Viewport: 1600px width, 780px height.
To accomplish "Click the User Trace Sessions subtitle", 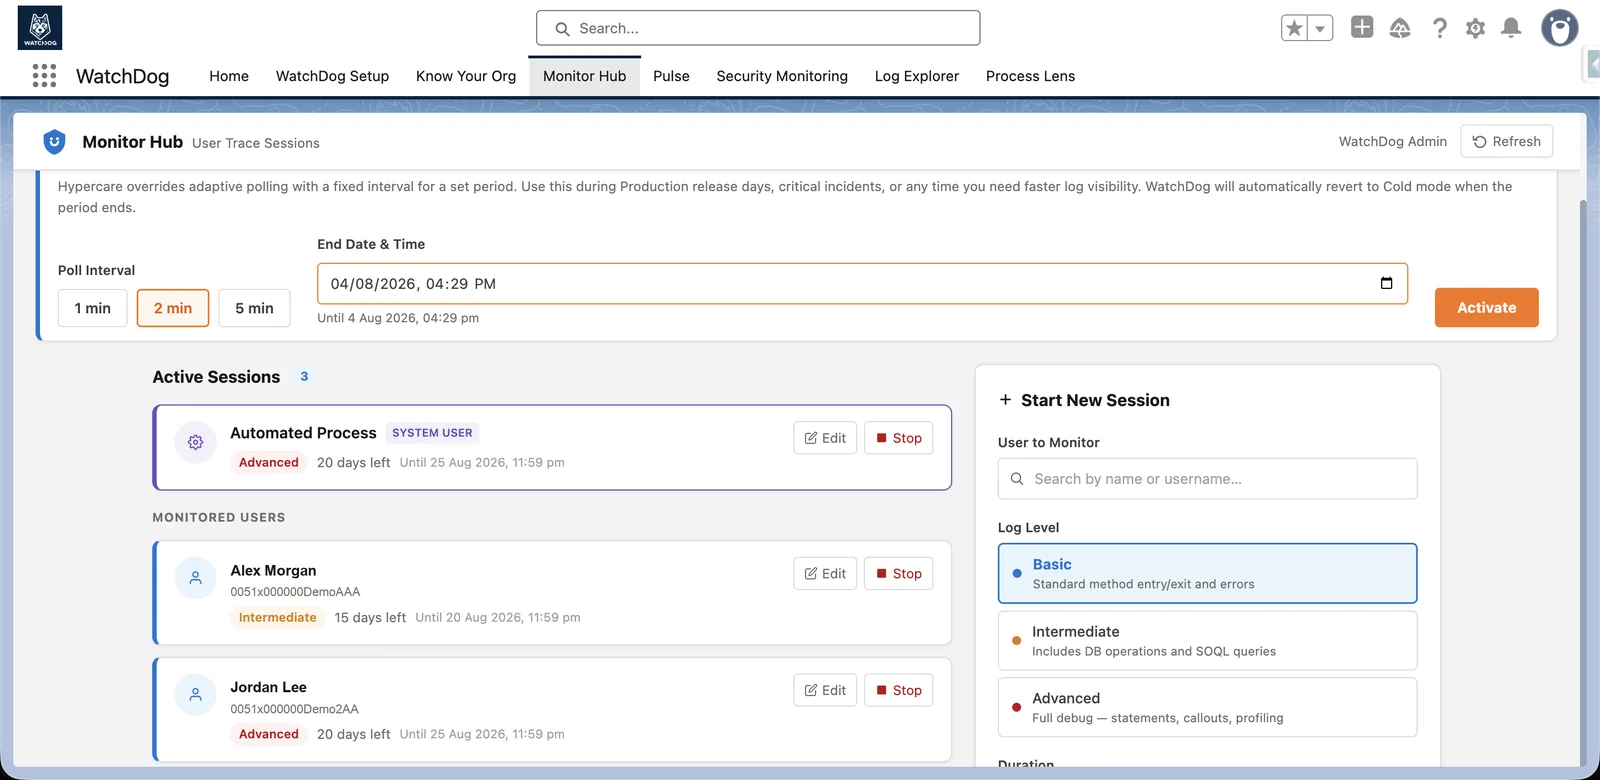I will click(x=256, y=143).
